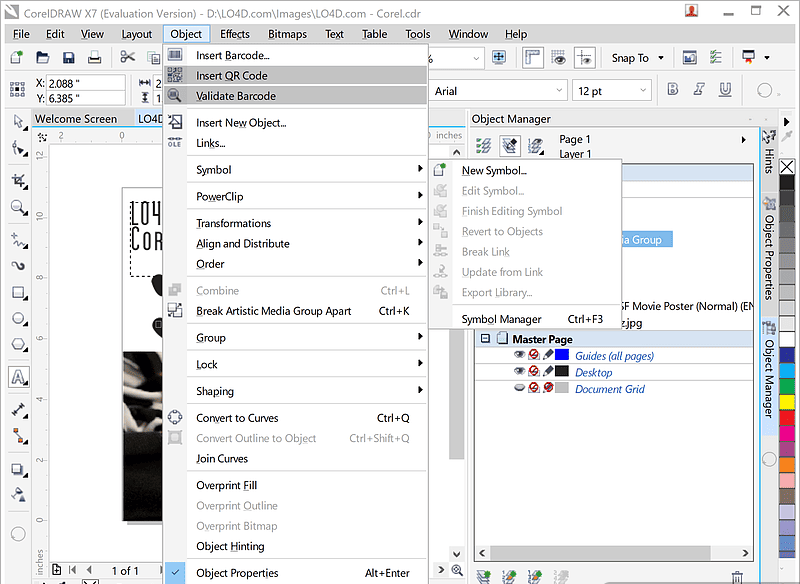The image size is (800, 584).
Task: Toggle show rulers button
Action: [533, 58]
